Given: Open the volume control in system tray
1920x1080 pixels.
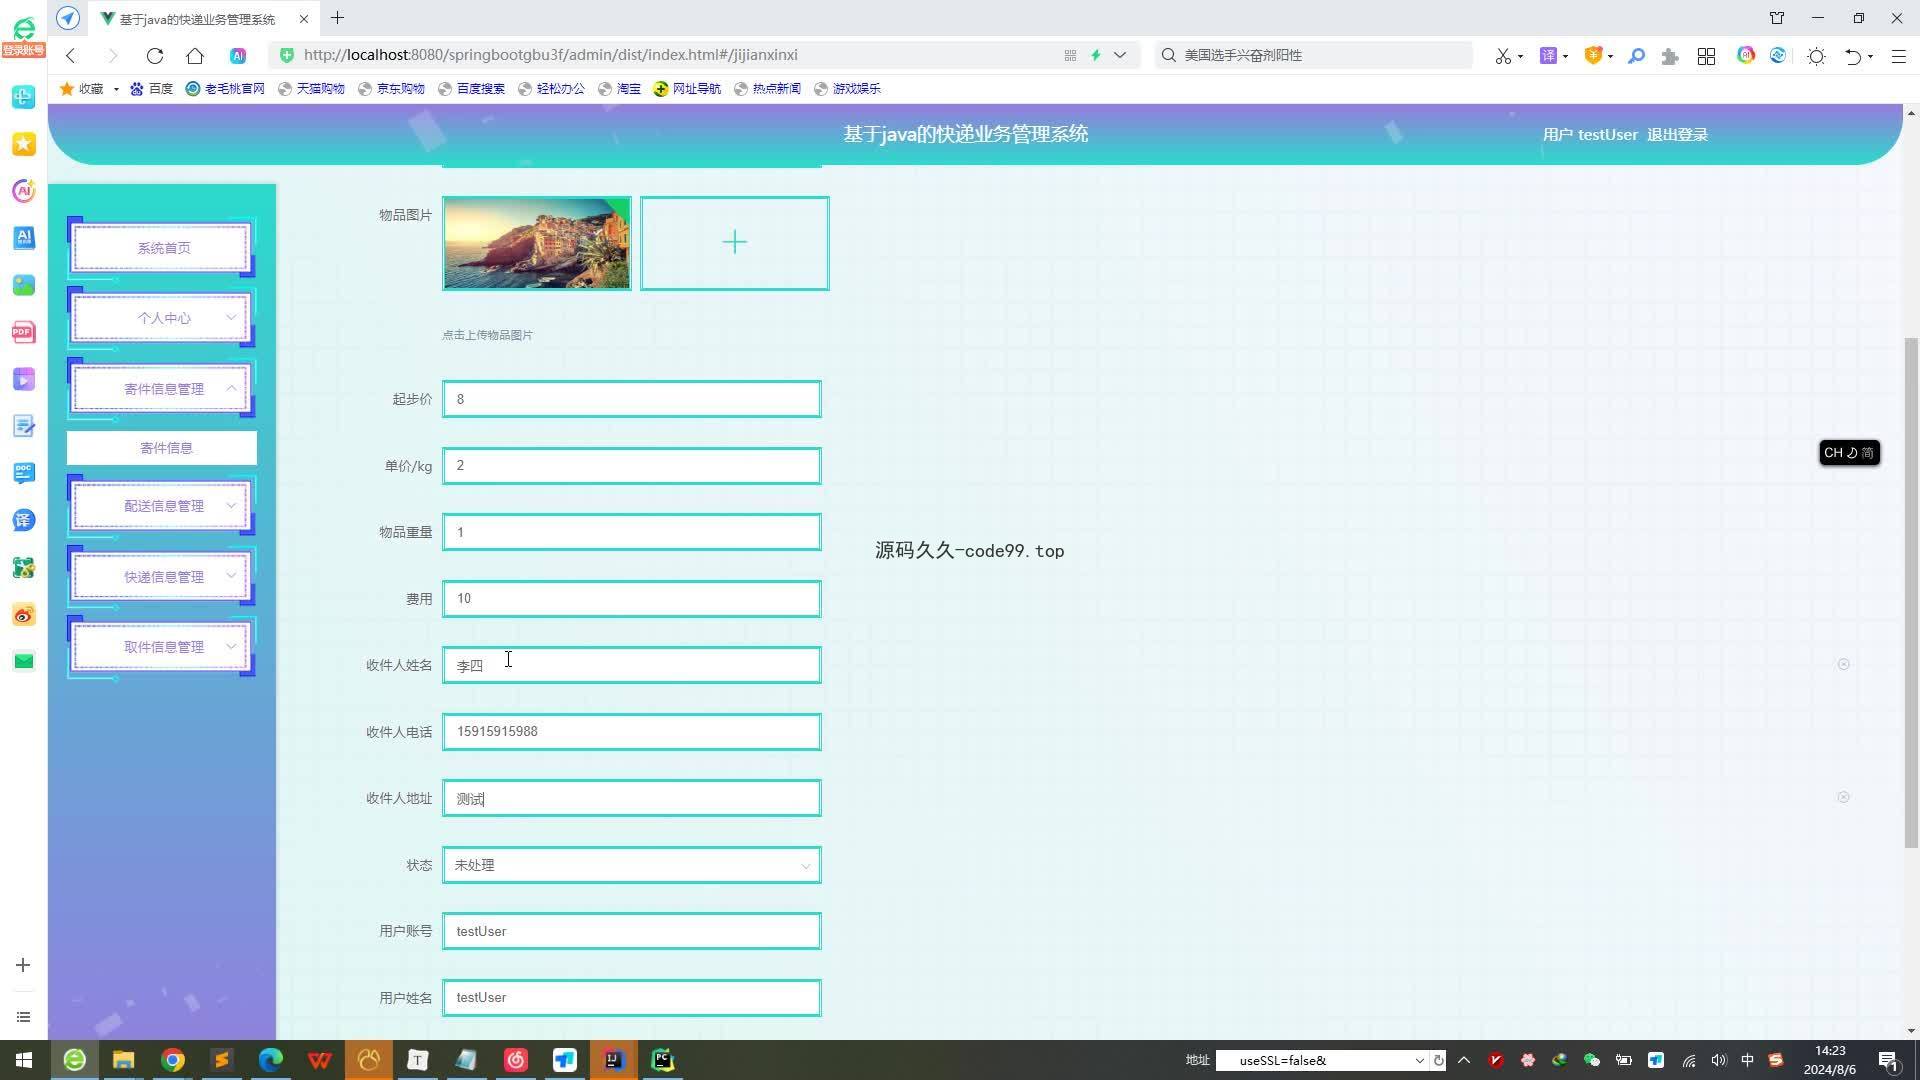Looking at the screenshot, I should pos(1718,1060).
